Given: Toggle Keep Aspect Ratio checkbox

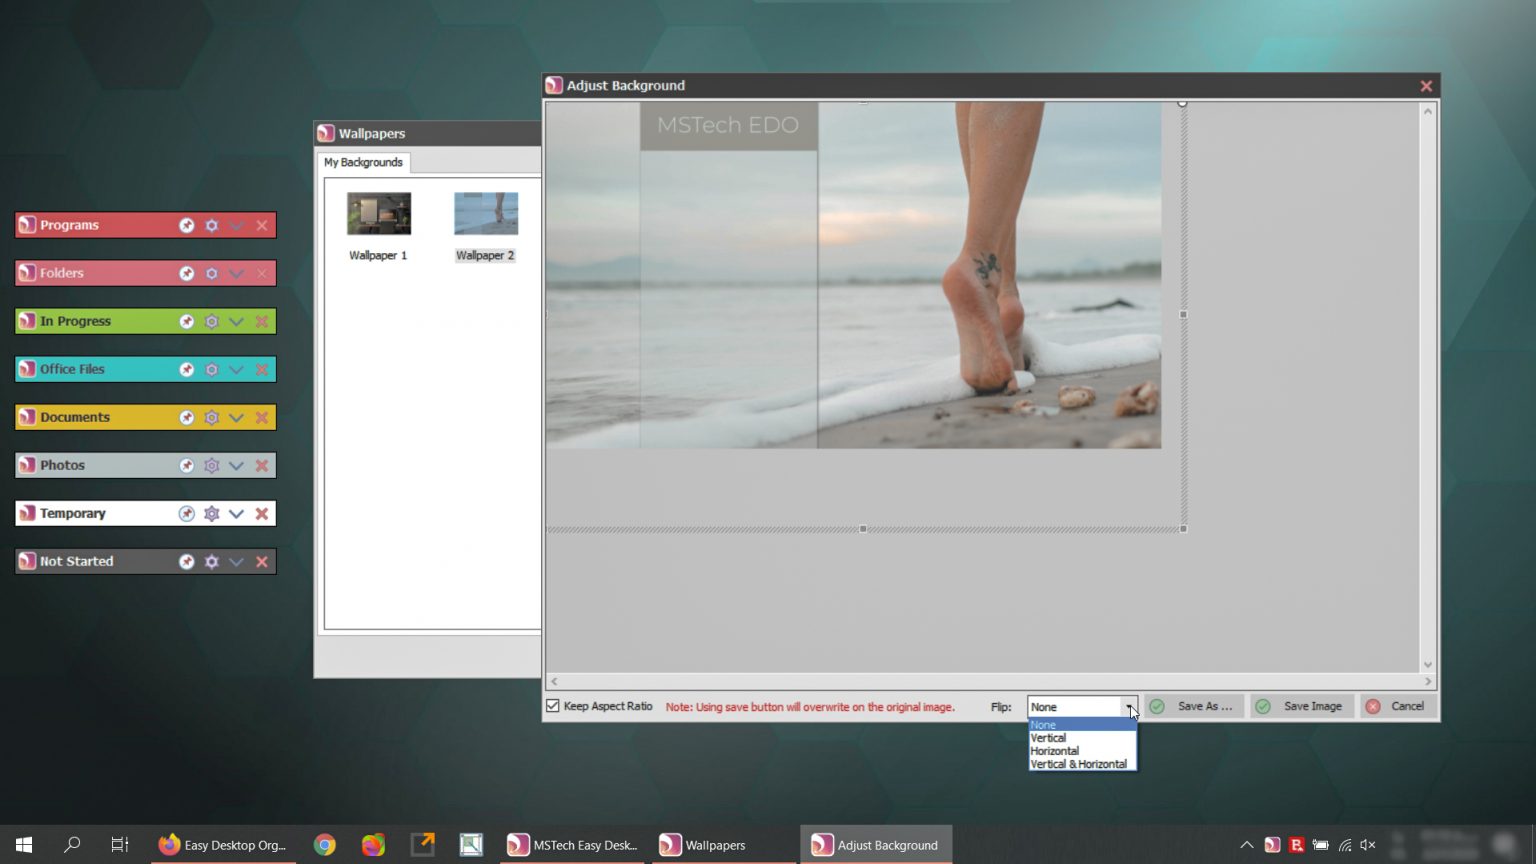Looking at the screenshot, I should click(553, 706).
